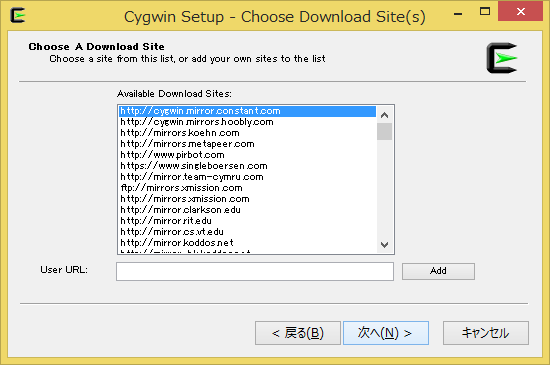Select http://mirror.clarkson.edu mirror

247,210
